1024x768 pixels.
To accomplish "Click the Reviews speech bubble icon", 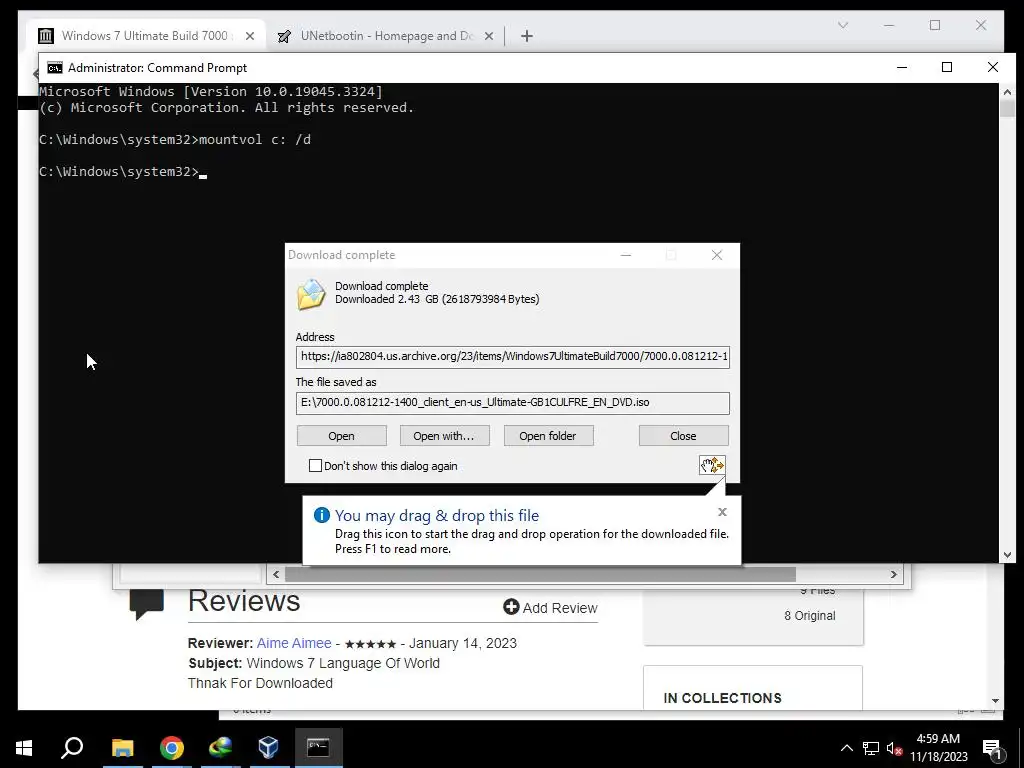I will coord(146,603).
